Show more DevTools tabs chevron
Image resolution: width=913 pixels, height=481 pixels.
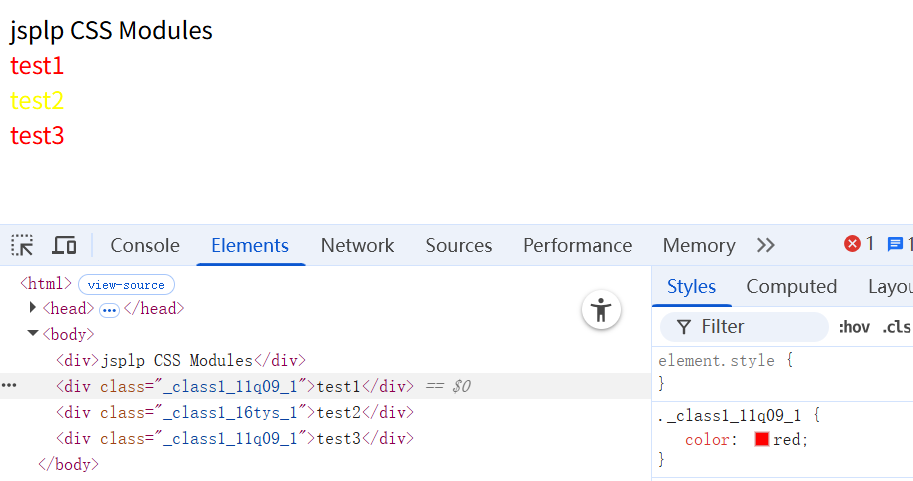coord(766,245)
